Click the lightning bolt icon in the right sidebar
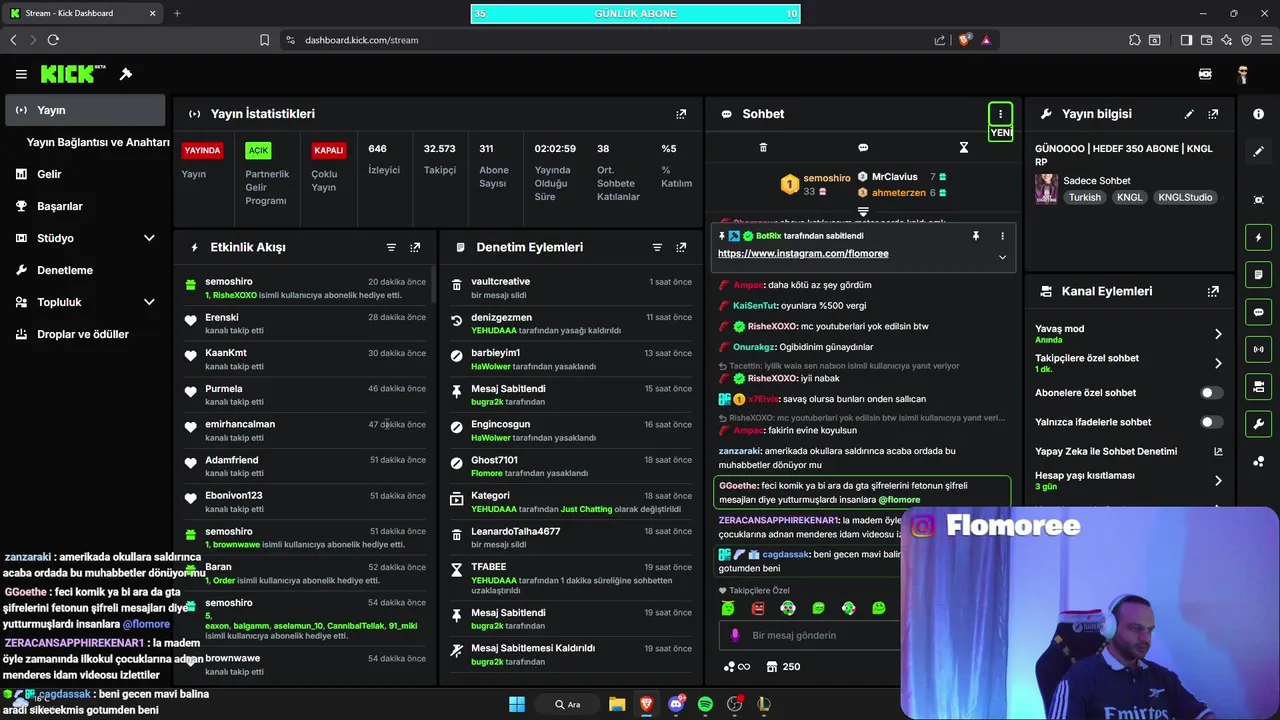Image resolution: width=1280 pixels, height=720 pixels. [1258, 238]
